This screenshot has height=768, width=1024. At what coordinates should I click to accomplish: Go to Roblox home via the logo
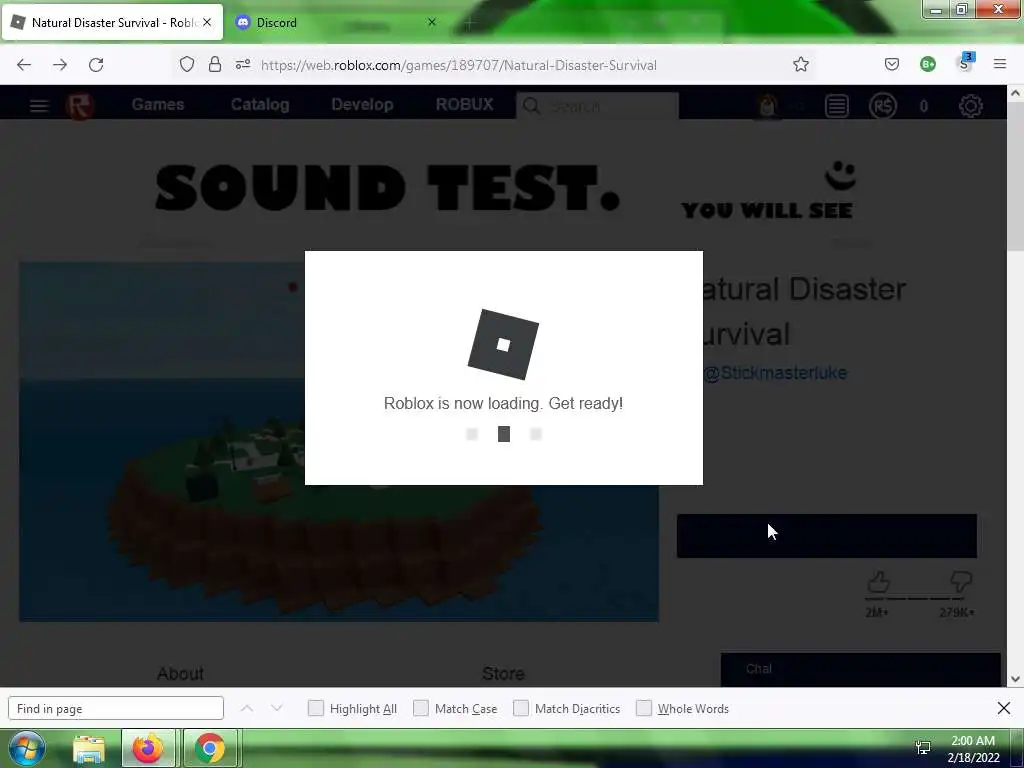coord(80,106)
